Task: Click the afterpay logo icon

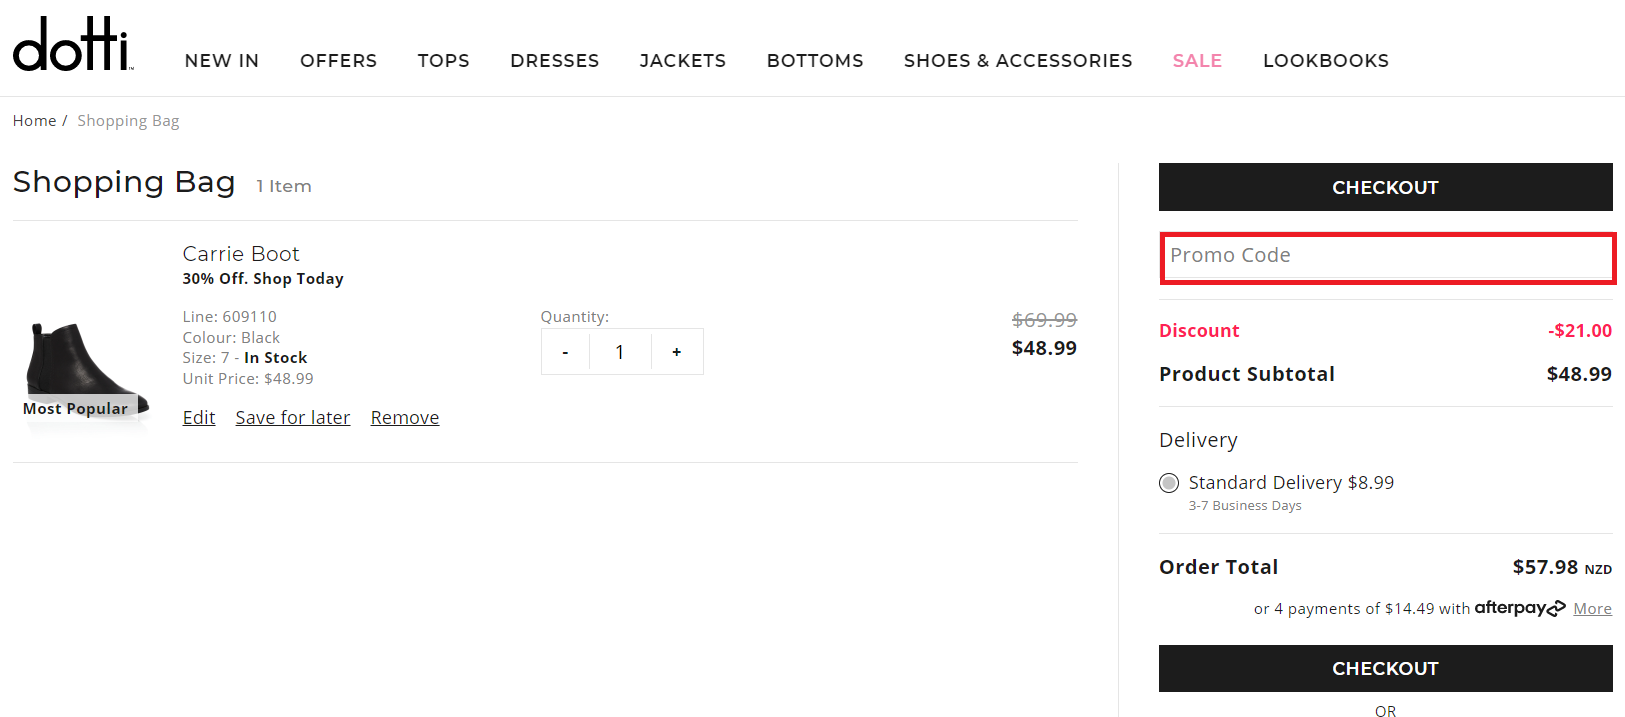Action: (x=1519, y=608)
